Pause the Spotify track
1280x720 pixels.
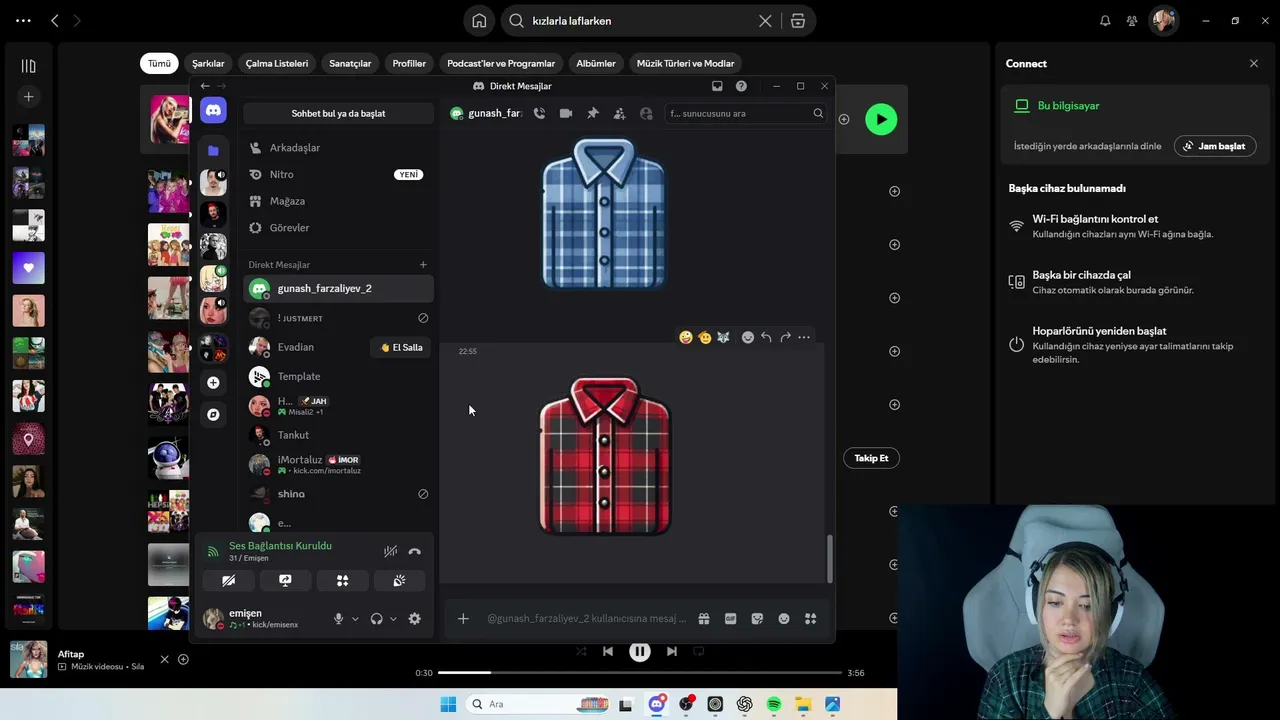coord(640,651)
